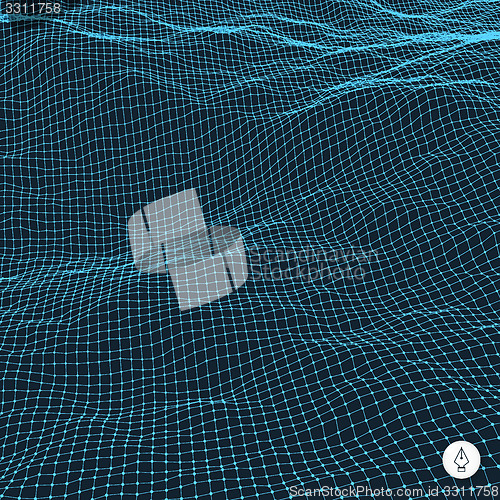500x500 pixels.
Task: Click the ScanStockPhoto.com id 3311758 caption
Action: pyautogui.click(x=394, y=491)
